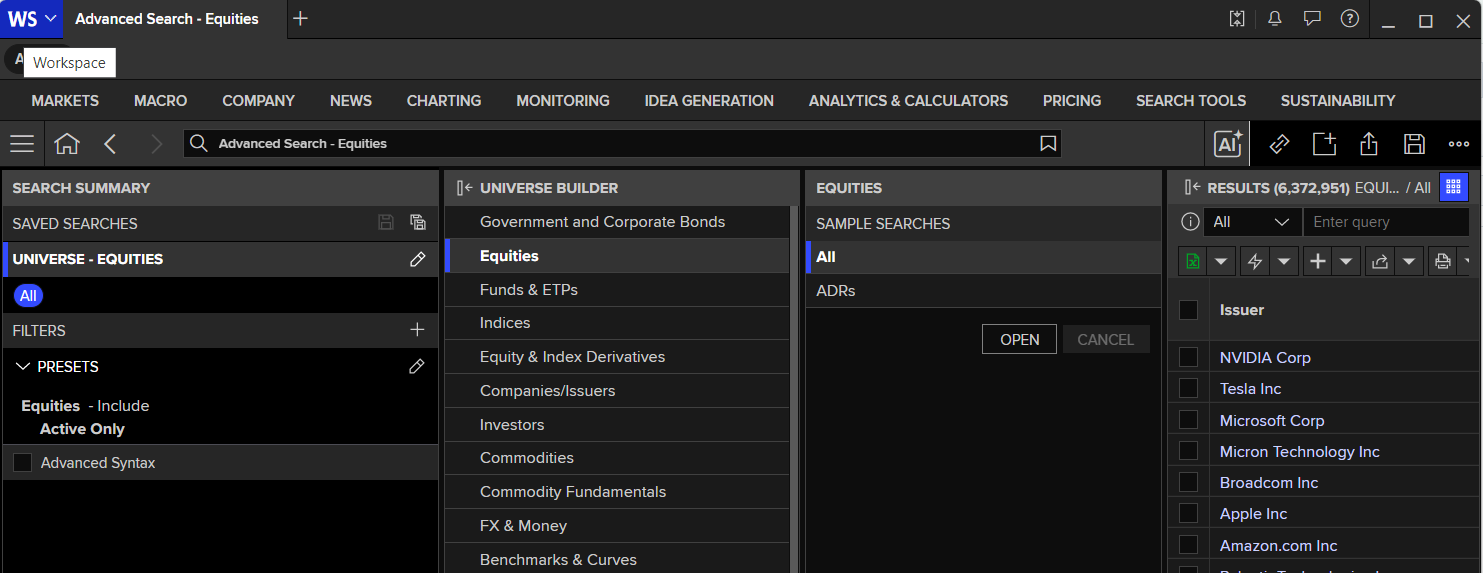The width and height of the screenshot is (1483, 573).
Task: Click the Home icon in navigation bar
Action: [67, 144]
